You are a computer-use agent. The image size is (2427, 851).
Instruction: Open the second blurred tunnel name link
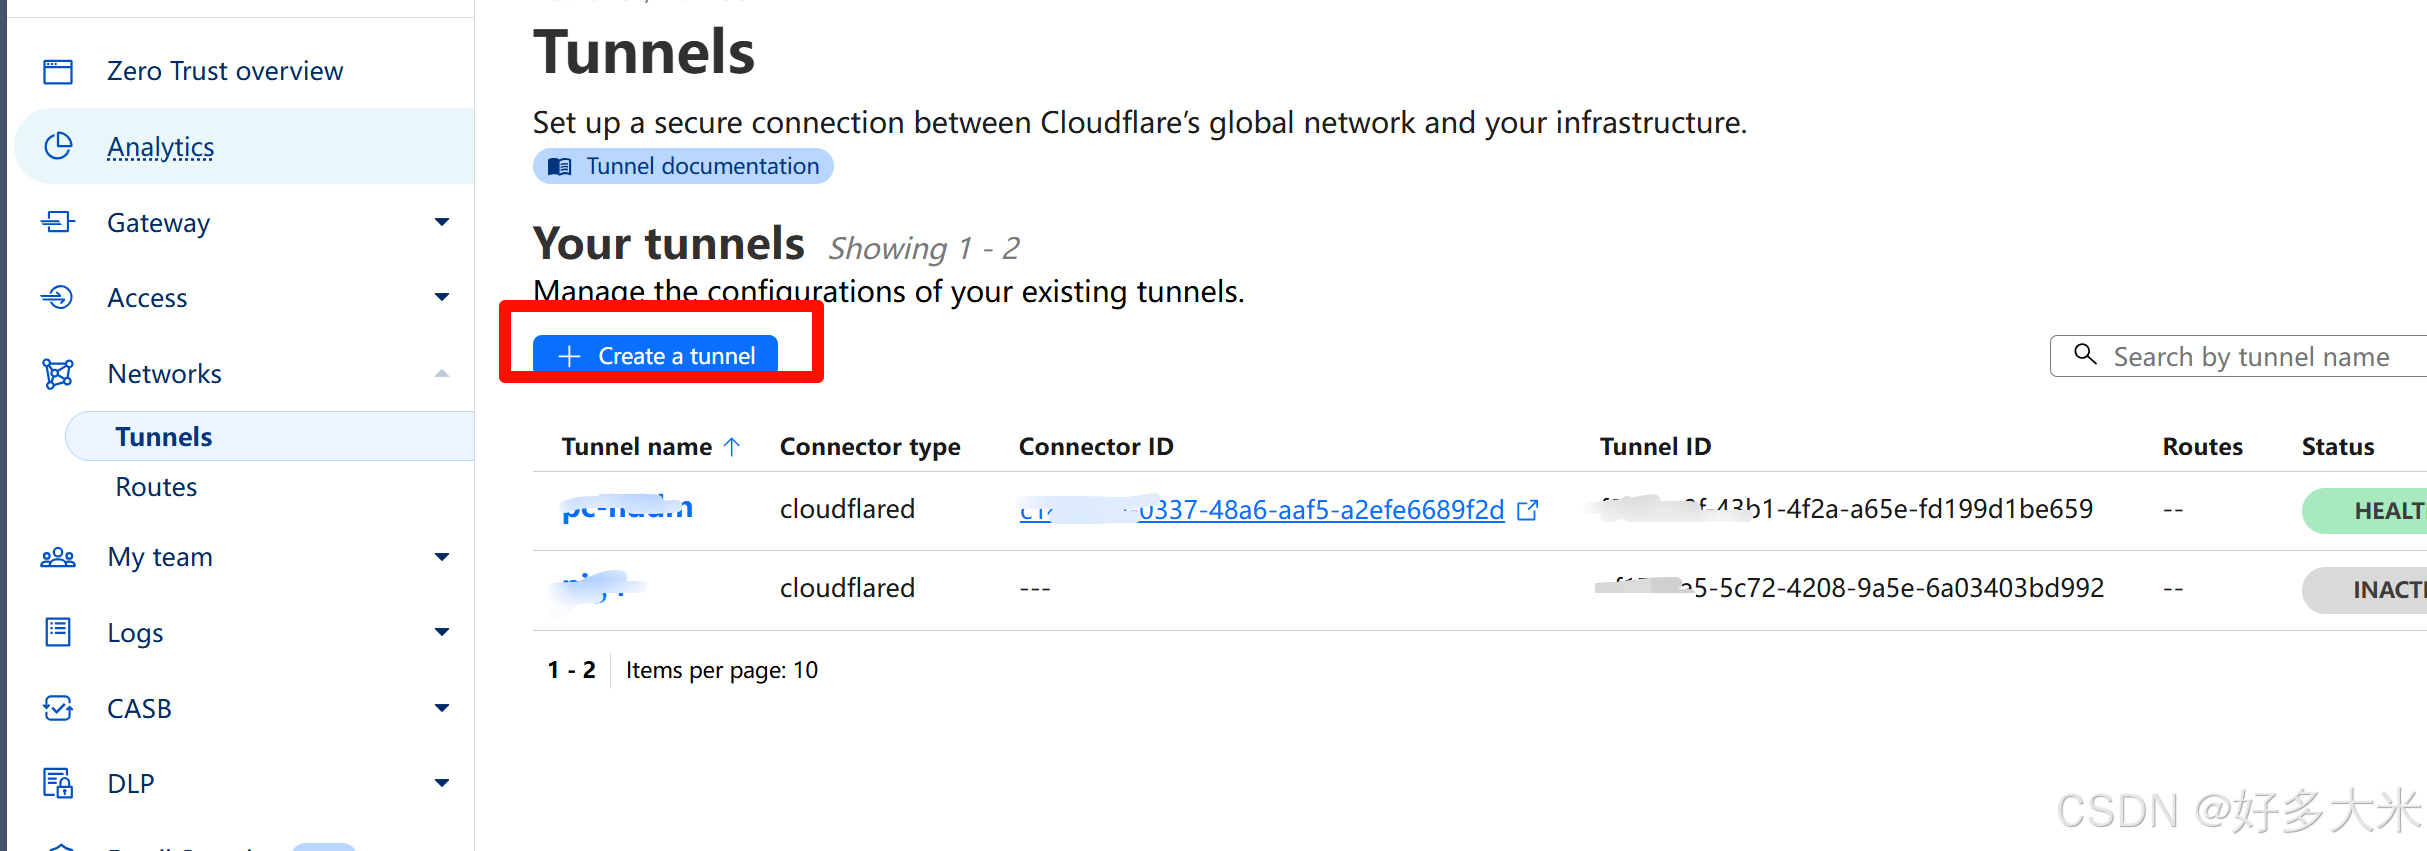click(x=596, y=588)
